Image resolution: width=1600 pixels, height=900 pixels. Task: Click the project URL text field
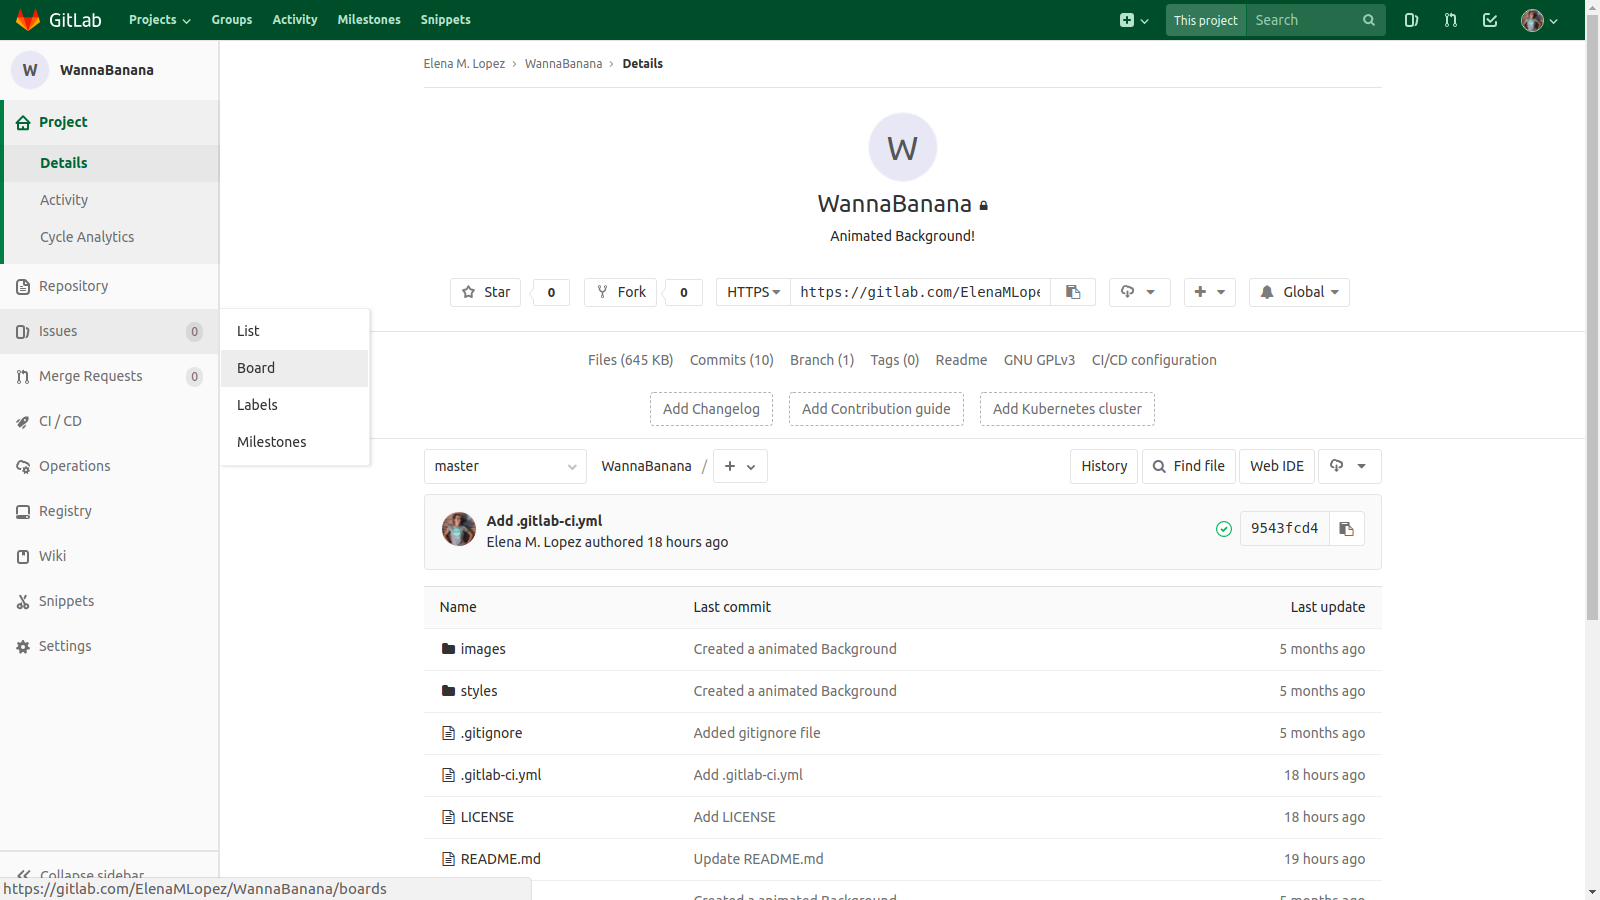pos(920,292)
